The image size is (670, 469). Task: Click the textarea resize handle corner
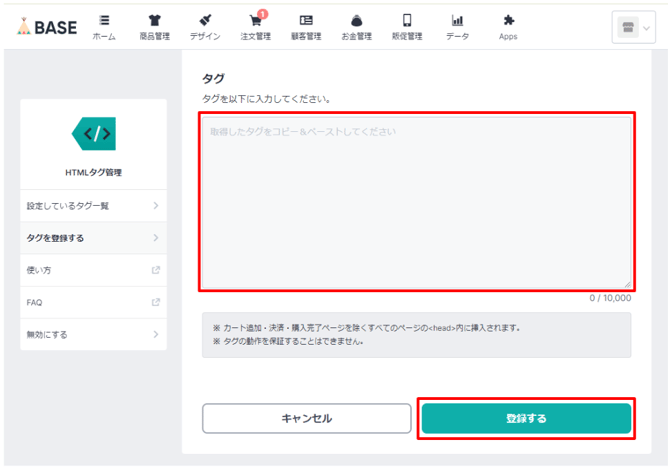click(627, 284)
